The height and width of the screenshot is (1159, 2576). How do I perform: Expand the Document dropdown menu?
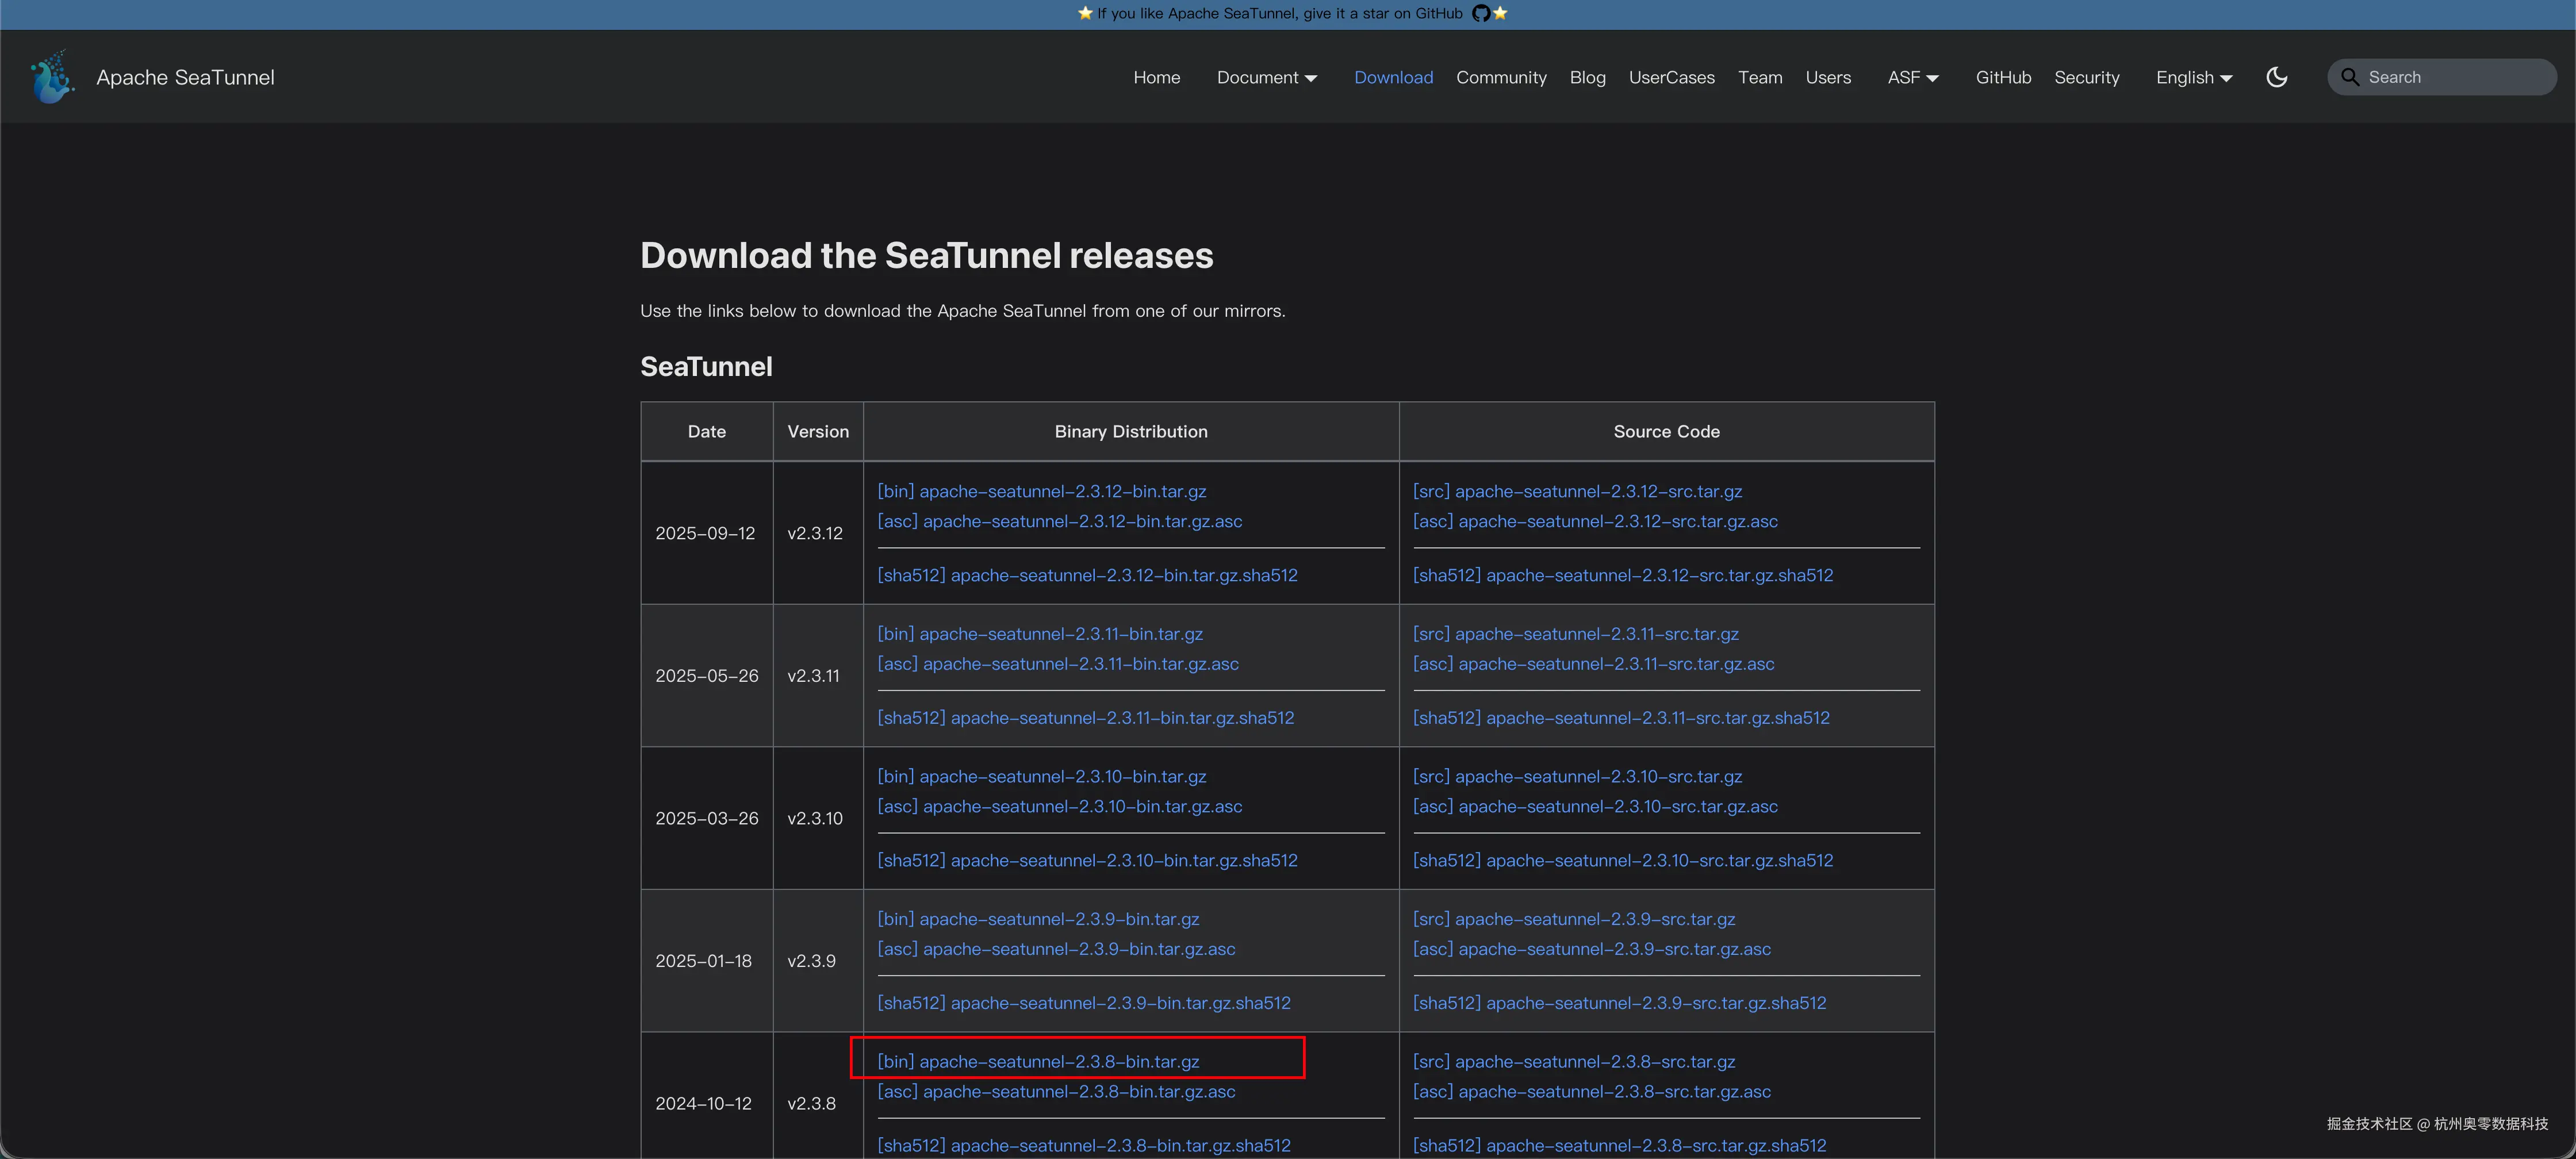tap(1266, 77)
